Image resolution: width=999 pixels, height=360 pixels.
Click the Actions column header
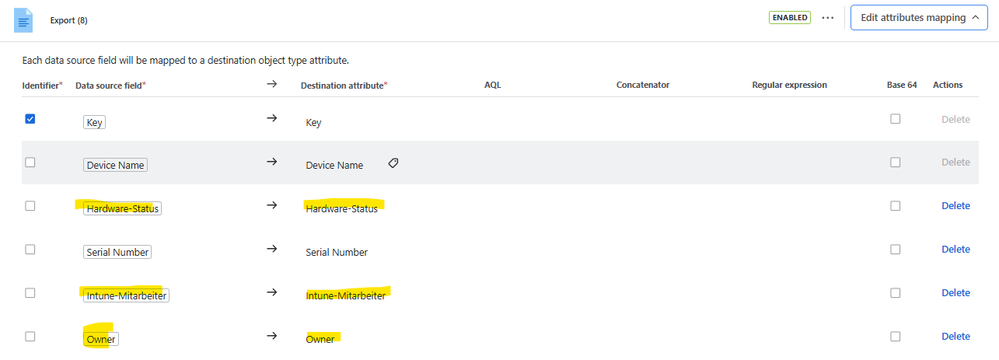click(x=947, y=85)
